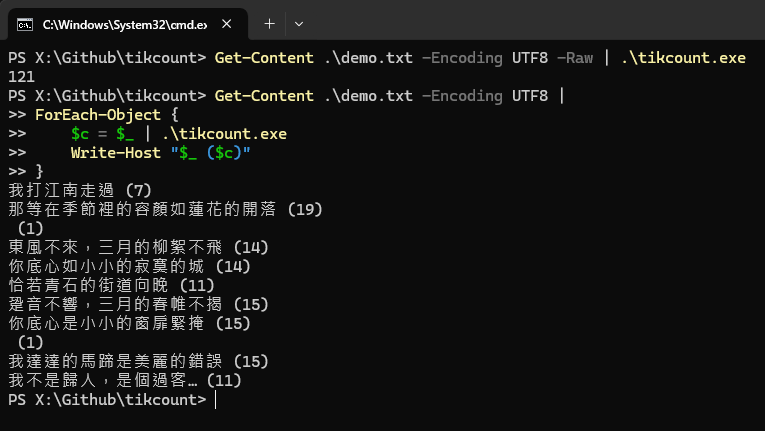This screenshot has height=431, width=765.
Task: Click the line 我不是歸人，是個過客… (11)
Action: coord(125,380)
